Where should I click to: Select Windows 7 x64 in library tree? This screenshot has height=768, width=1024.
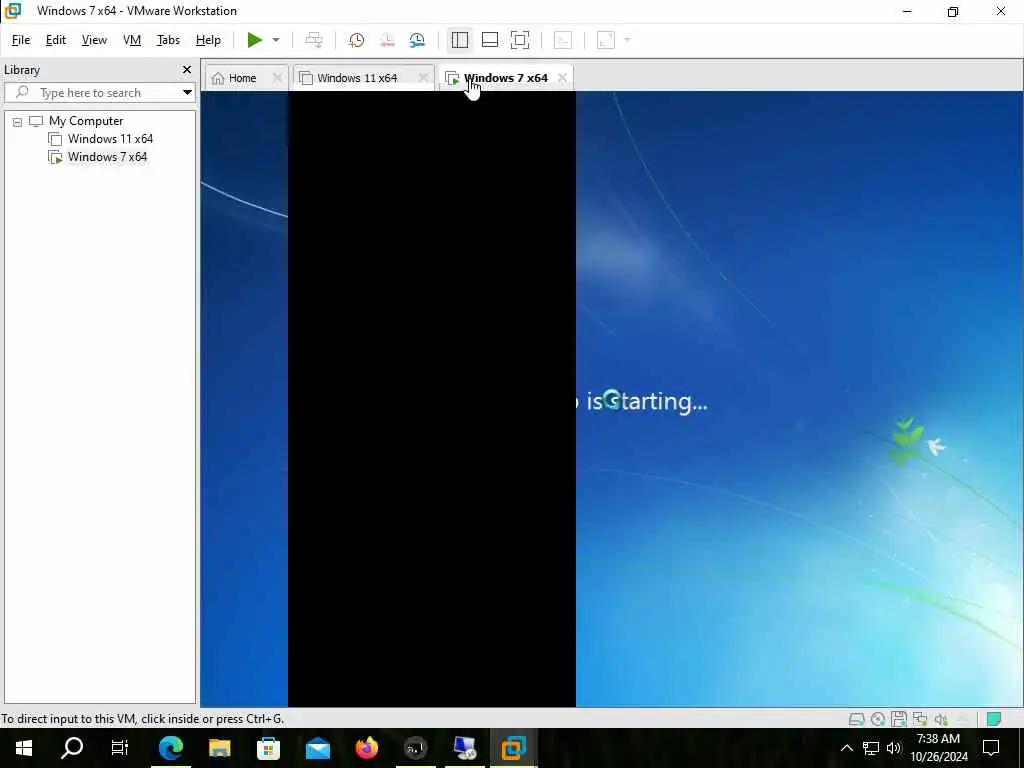tap(107, 157)
